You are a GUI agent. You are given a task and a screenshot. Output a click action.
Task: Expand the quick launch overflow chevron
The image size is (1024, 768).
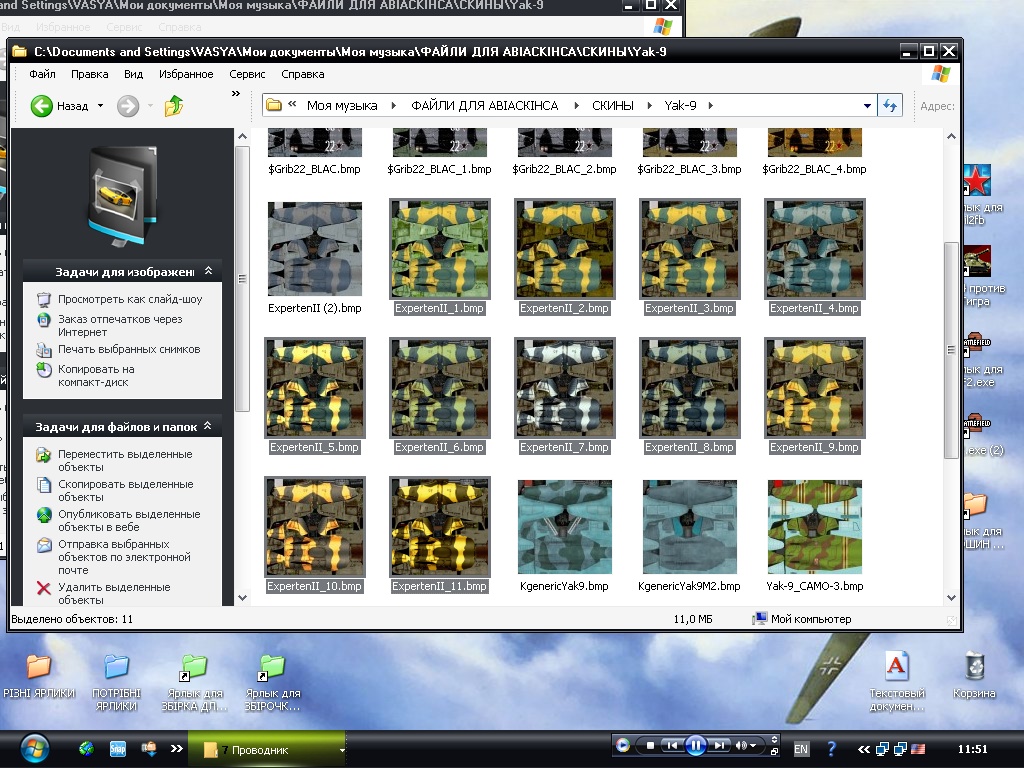tap(176, 748)
